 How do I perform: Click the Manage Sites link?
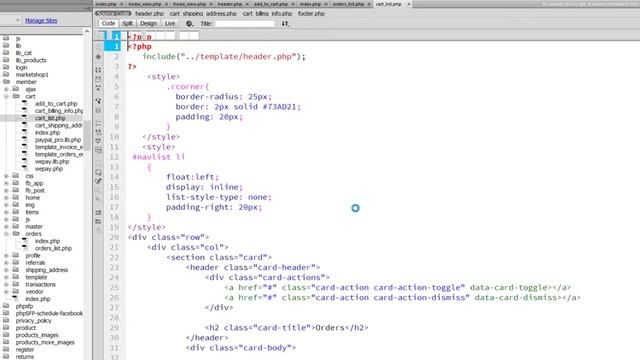pyautogui.click(x=41, y=20)
